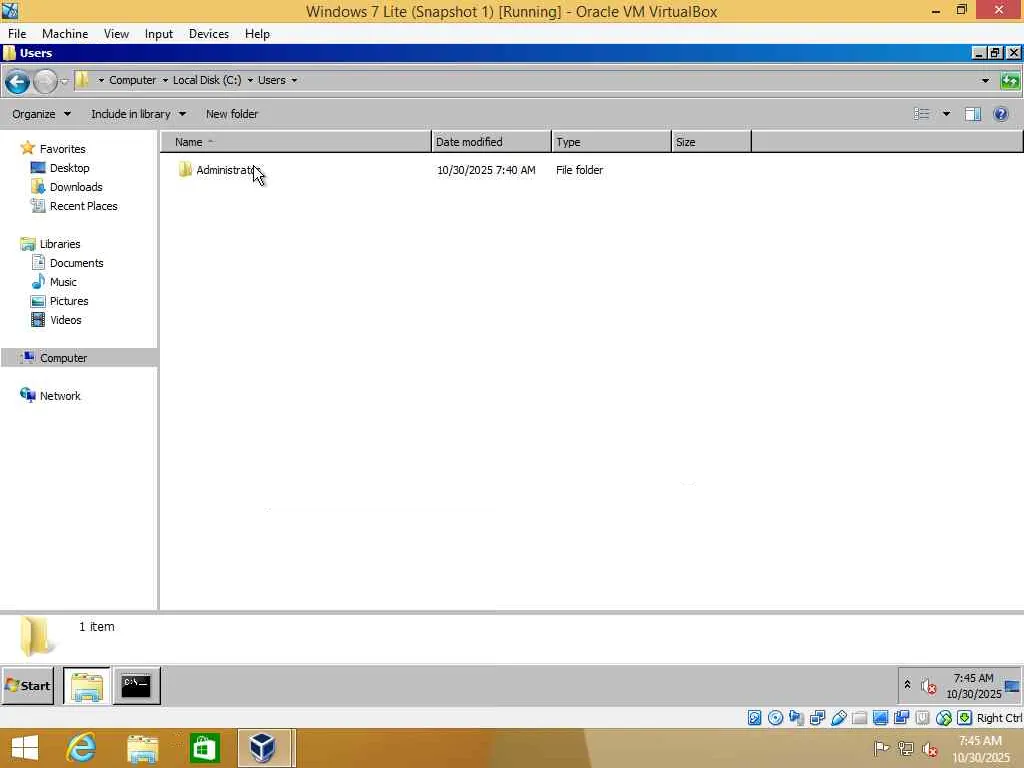This screenshot has width=1024, height=768.
Task: Click the Computer breadcrumb segment
Action: [x=133, y=80]
